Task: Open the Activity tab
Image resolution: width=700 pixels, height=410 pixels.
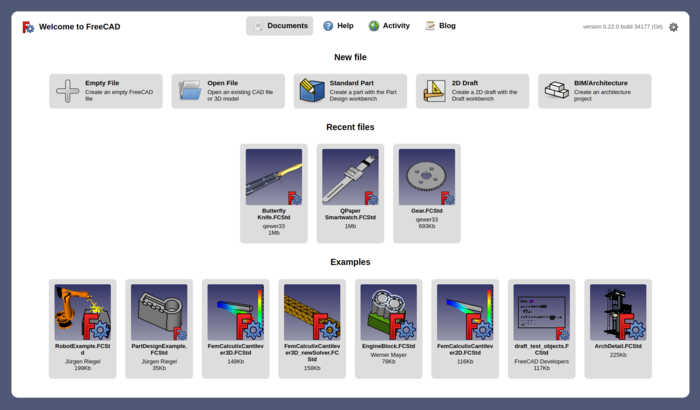Action: 389,26
